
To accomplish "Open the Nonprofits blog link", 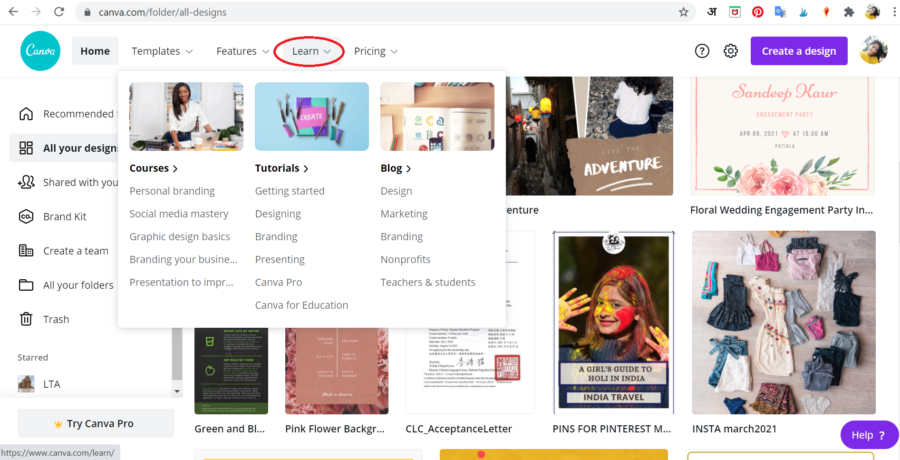I will click(x=405, y=259).
